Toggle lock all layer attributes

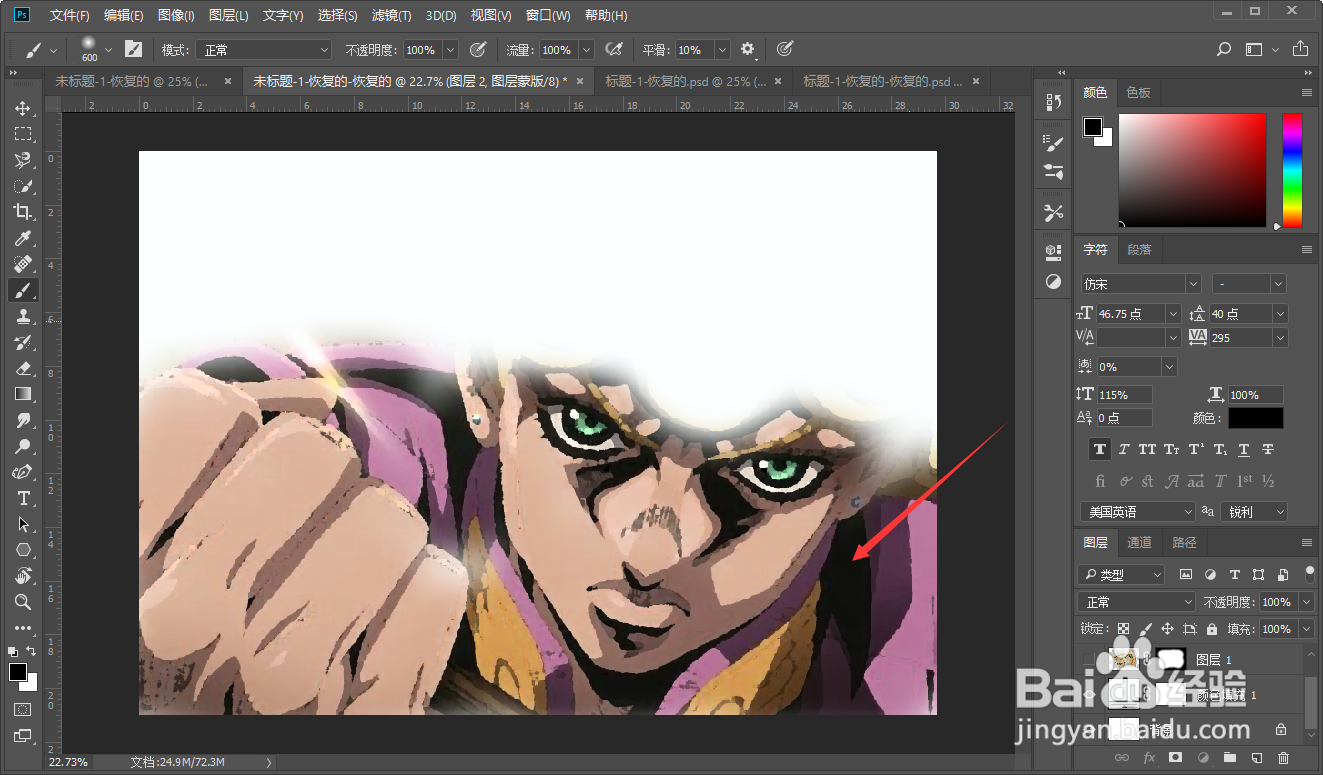1212,629
